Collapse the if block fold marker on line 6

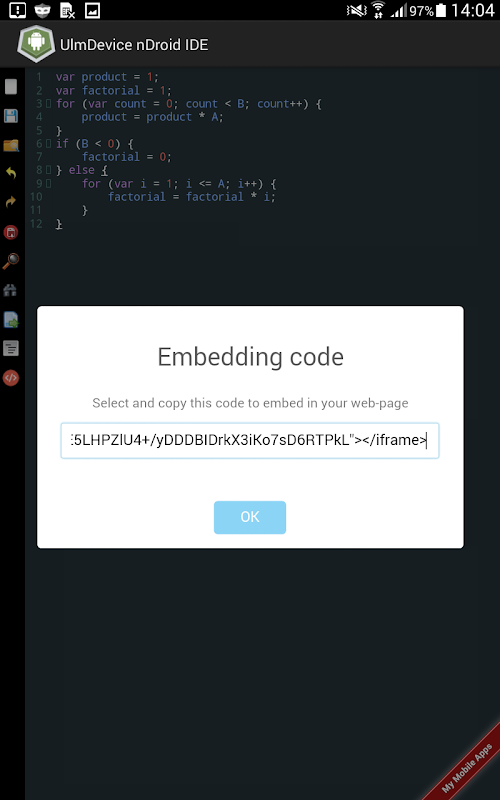(x=48, y=144)
